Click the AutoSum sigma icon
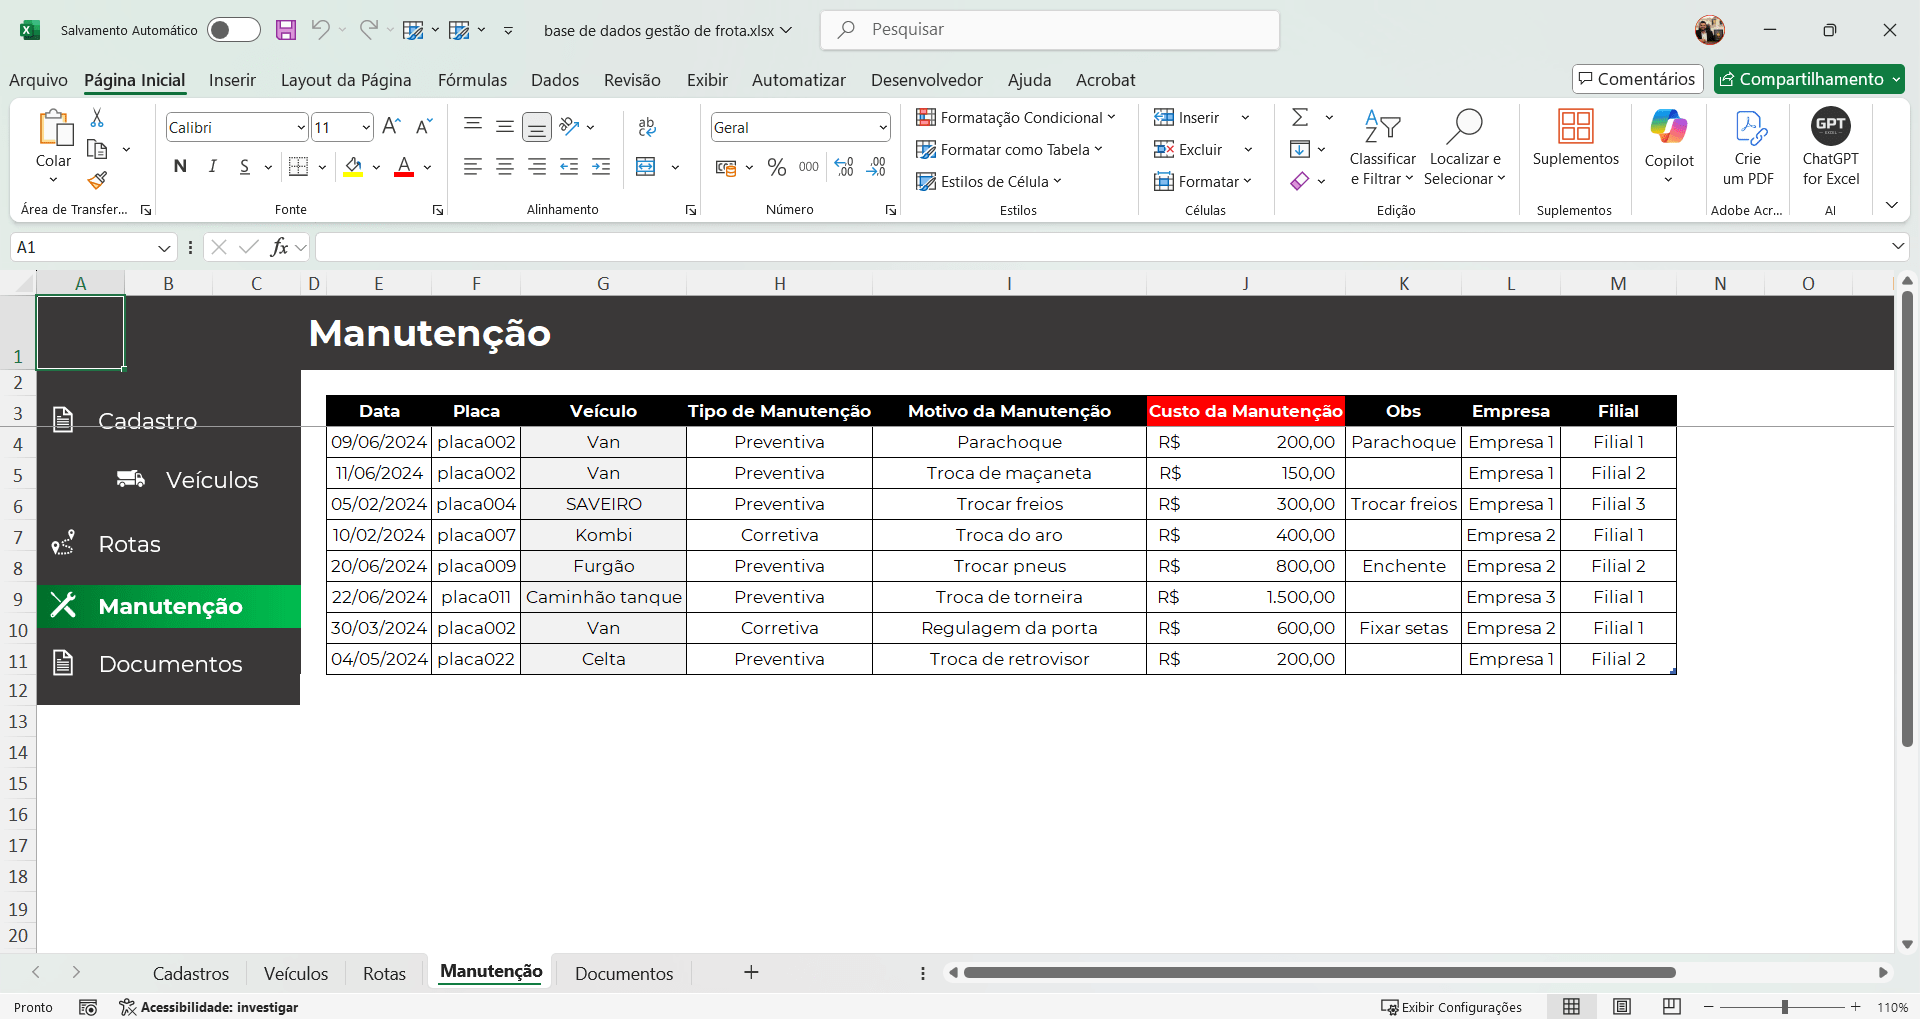The width and height of the screenshot is (1920, 1019). coord(1300,117)
